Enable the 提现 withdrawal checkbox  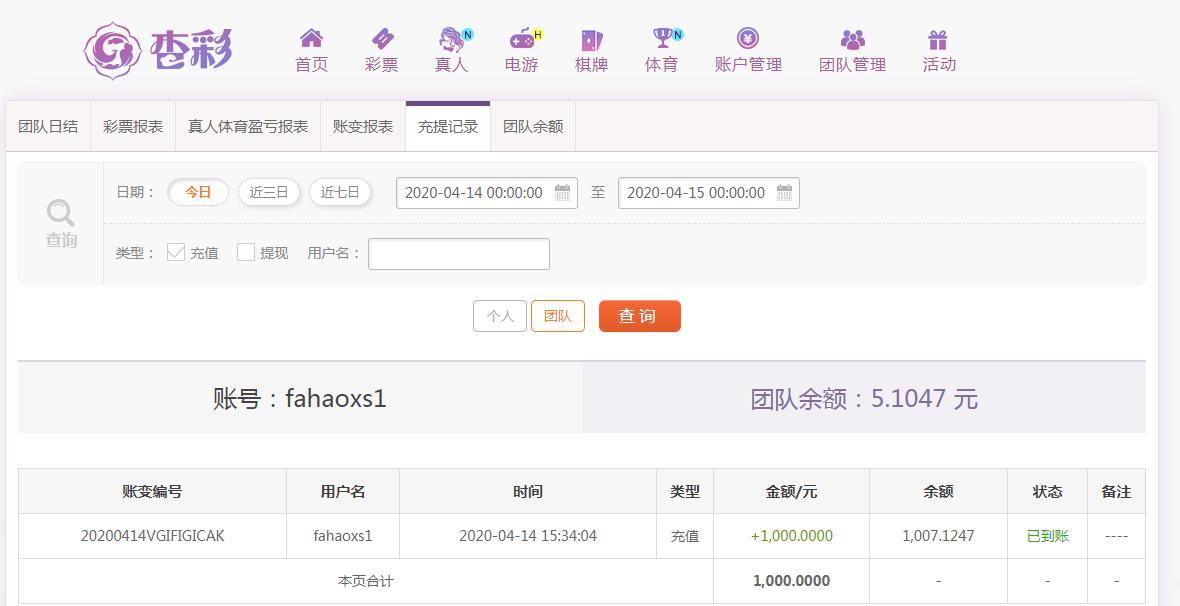245,252
